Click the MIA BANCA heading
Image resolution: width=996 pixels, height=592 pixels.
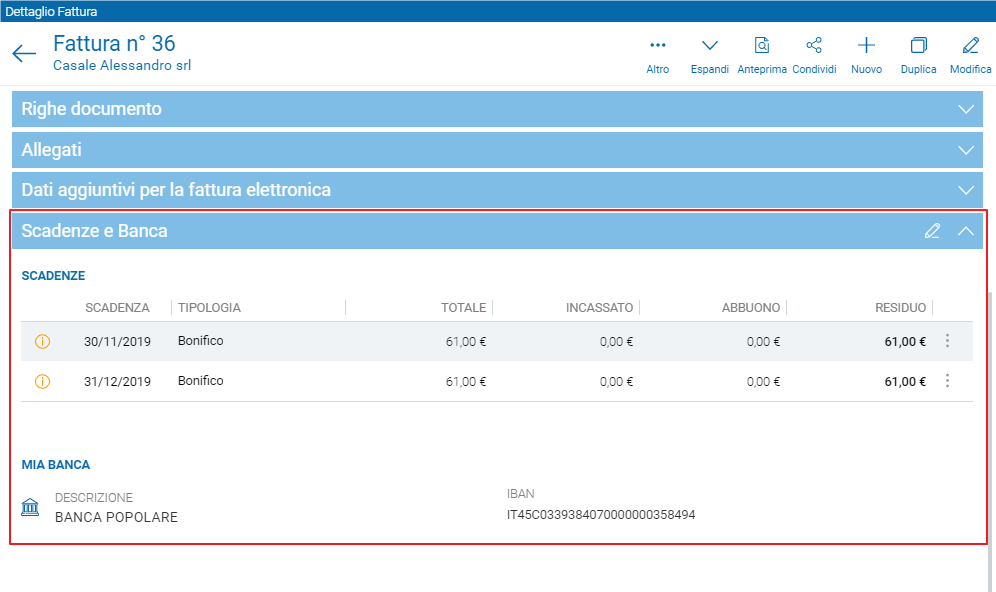pos(56,465)
